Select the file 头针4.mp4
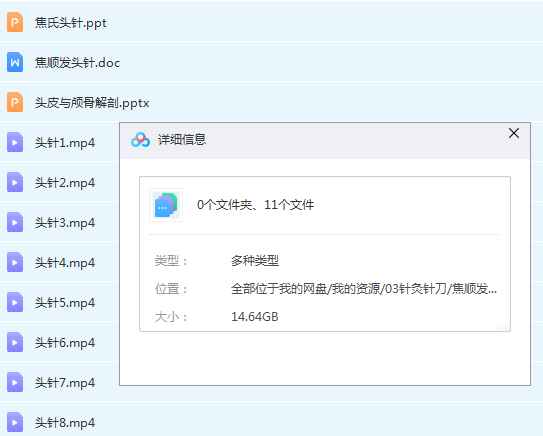This screenshot has width=543, height=436. tap(65, 263)
